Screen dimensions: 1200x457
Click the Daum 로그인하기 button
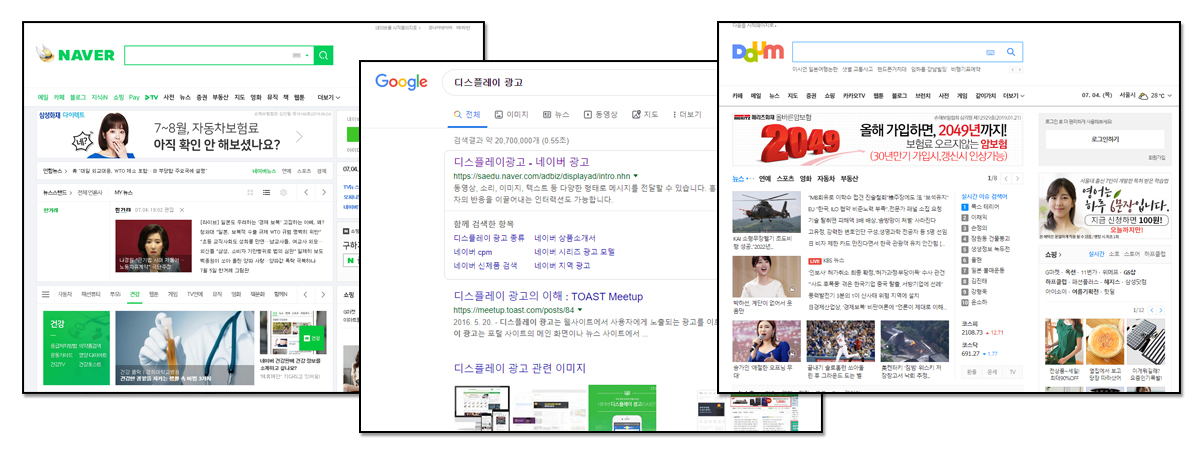pyautogui.click(x=1104, y=139)
